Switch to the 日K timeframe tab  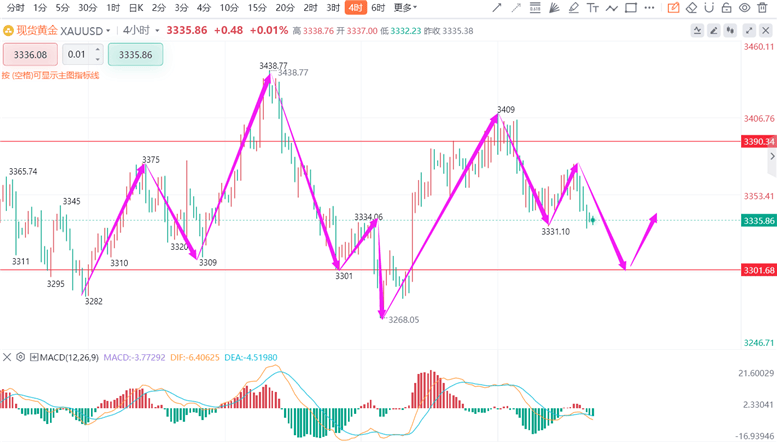coord(136,7)
